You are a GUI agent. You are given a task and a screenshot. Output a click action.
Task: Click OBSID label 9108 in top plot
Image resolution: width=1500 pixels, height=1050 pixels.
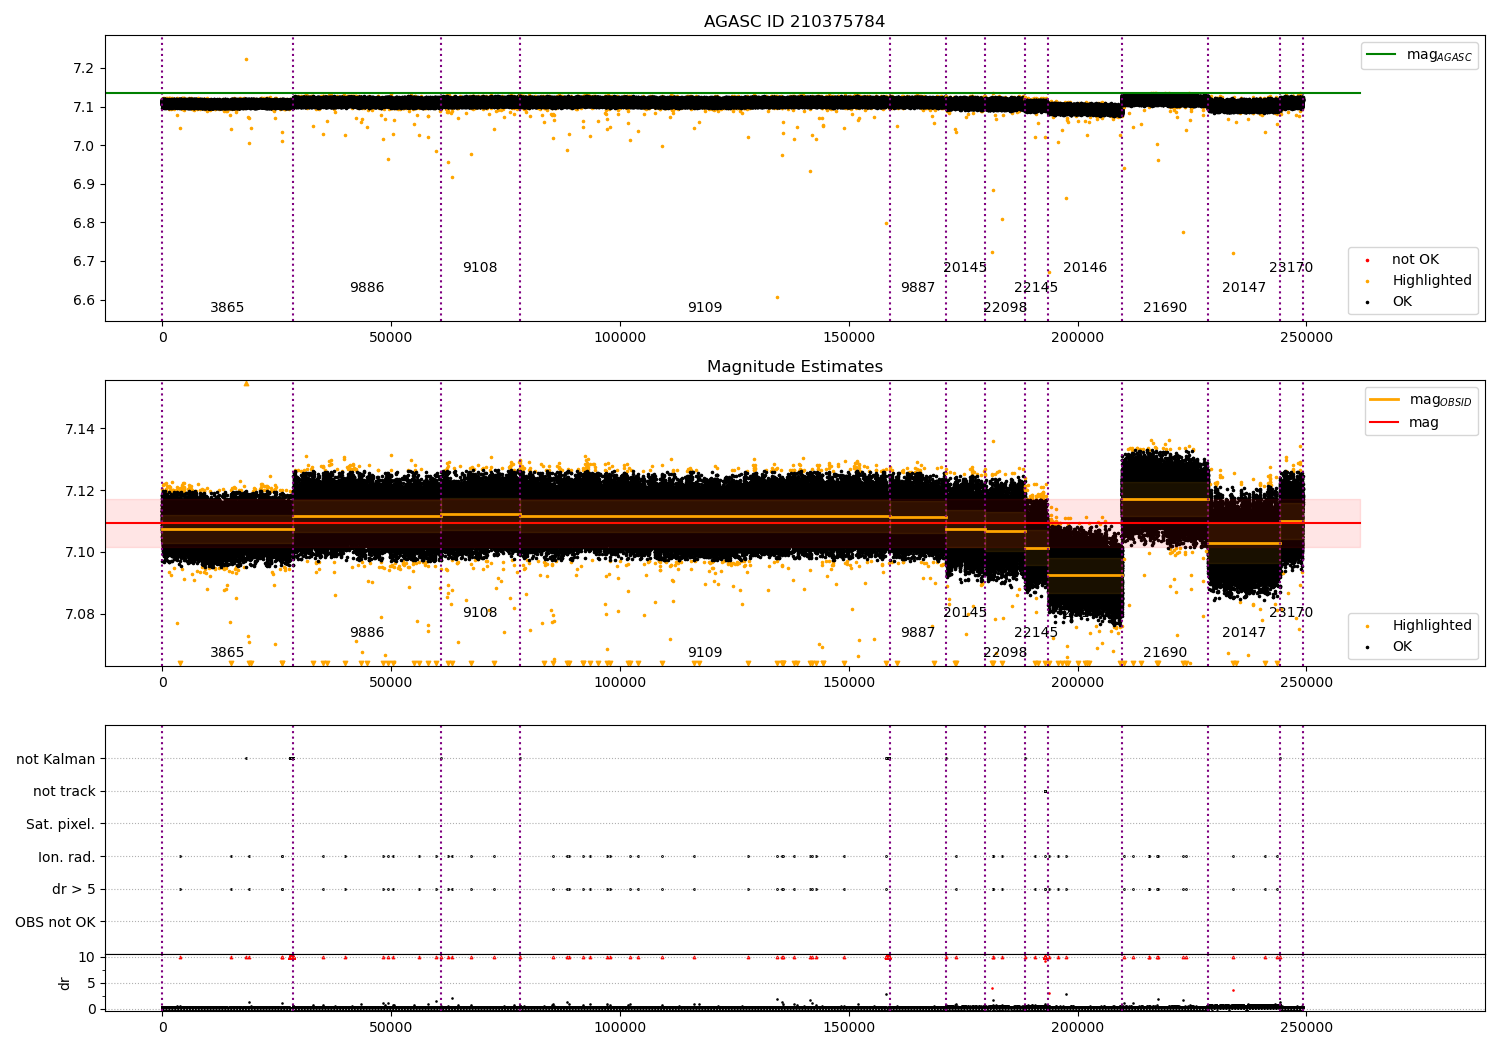pyautogui.click(x=480, y=268)
